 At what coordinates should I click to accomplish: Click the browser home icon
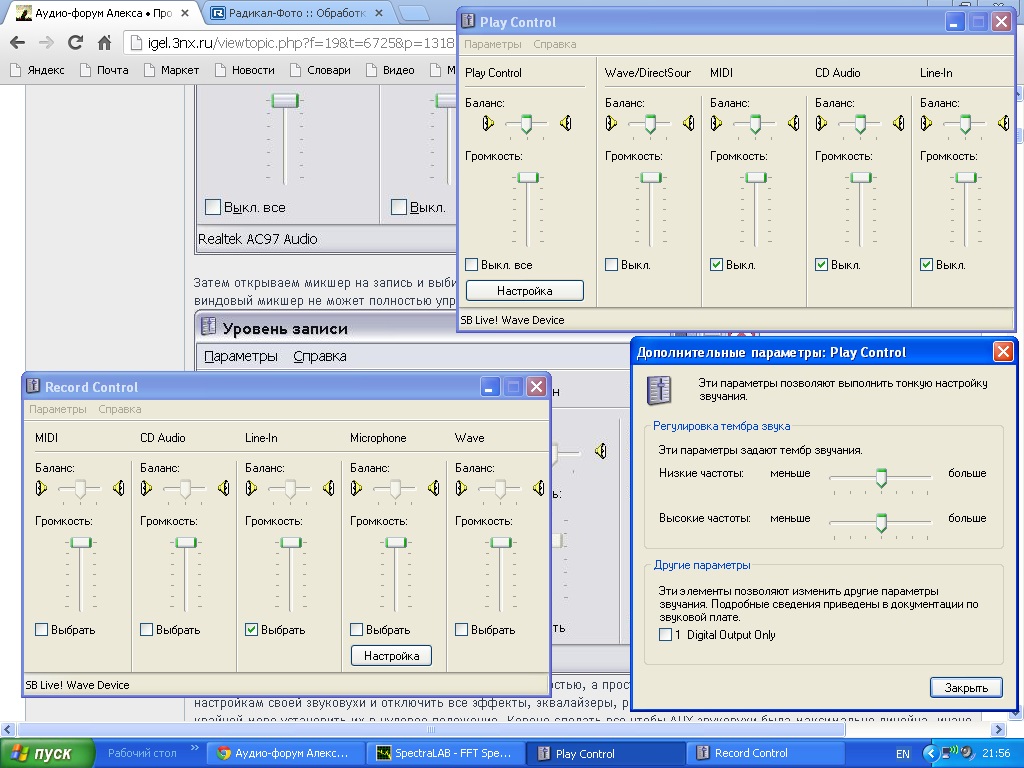point(104,43)
